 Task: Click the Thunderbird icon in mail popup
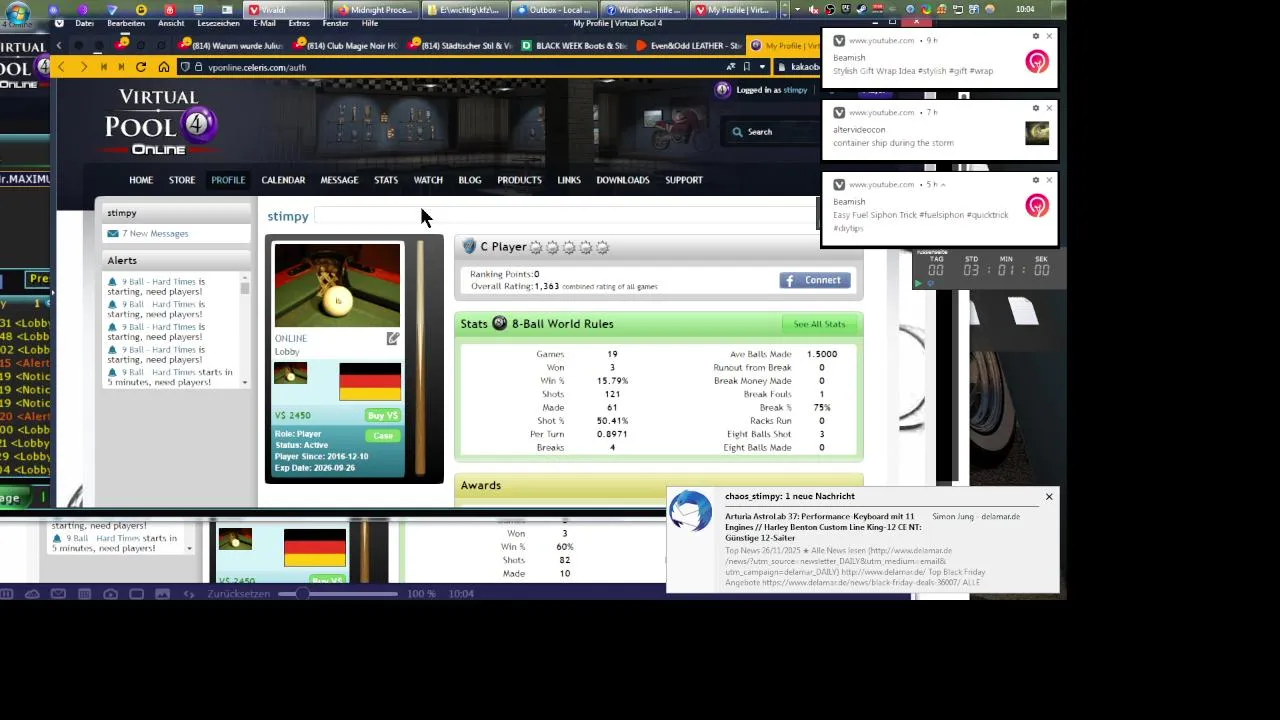point(690,512)
